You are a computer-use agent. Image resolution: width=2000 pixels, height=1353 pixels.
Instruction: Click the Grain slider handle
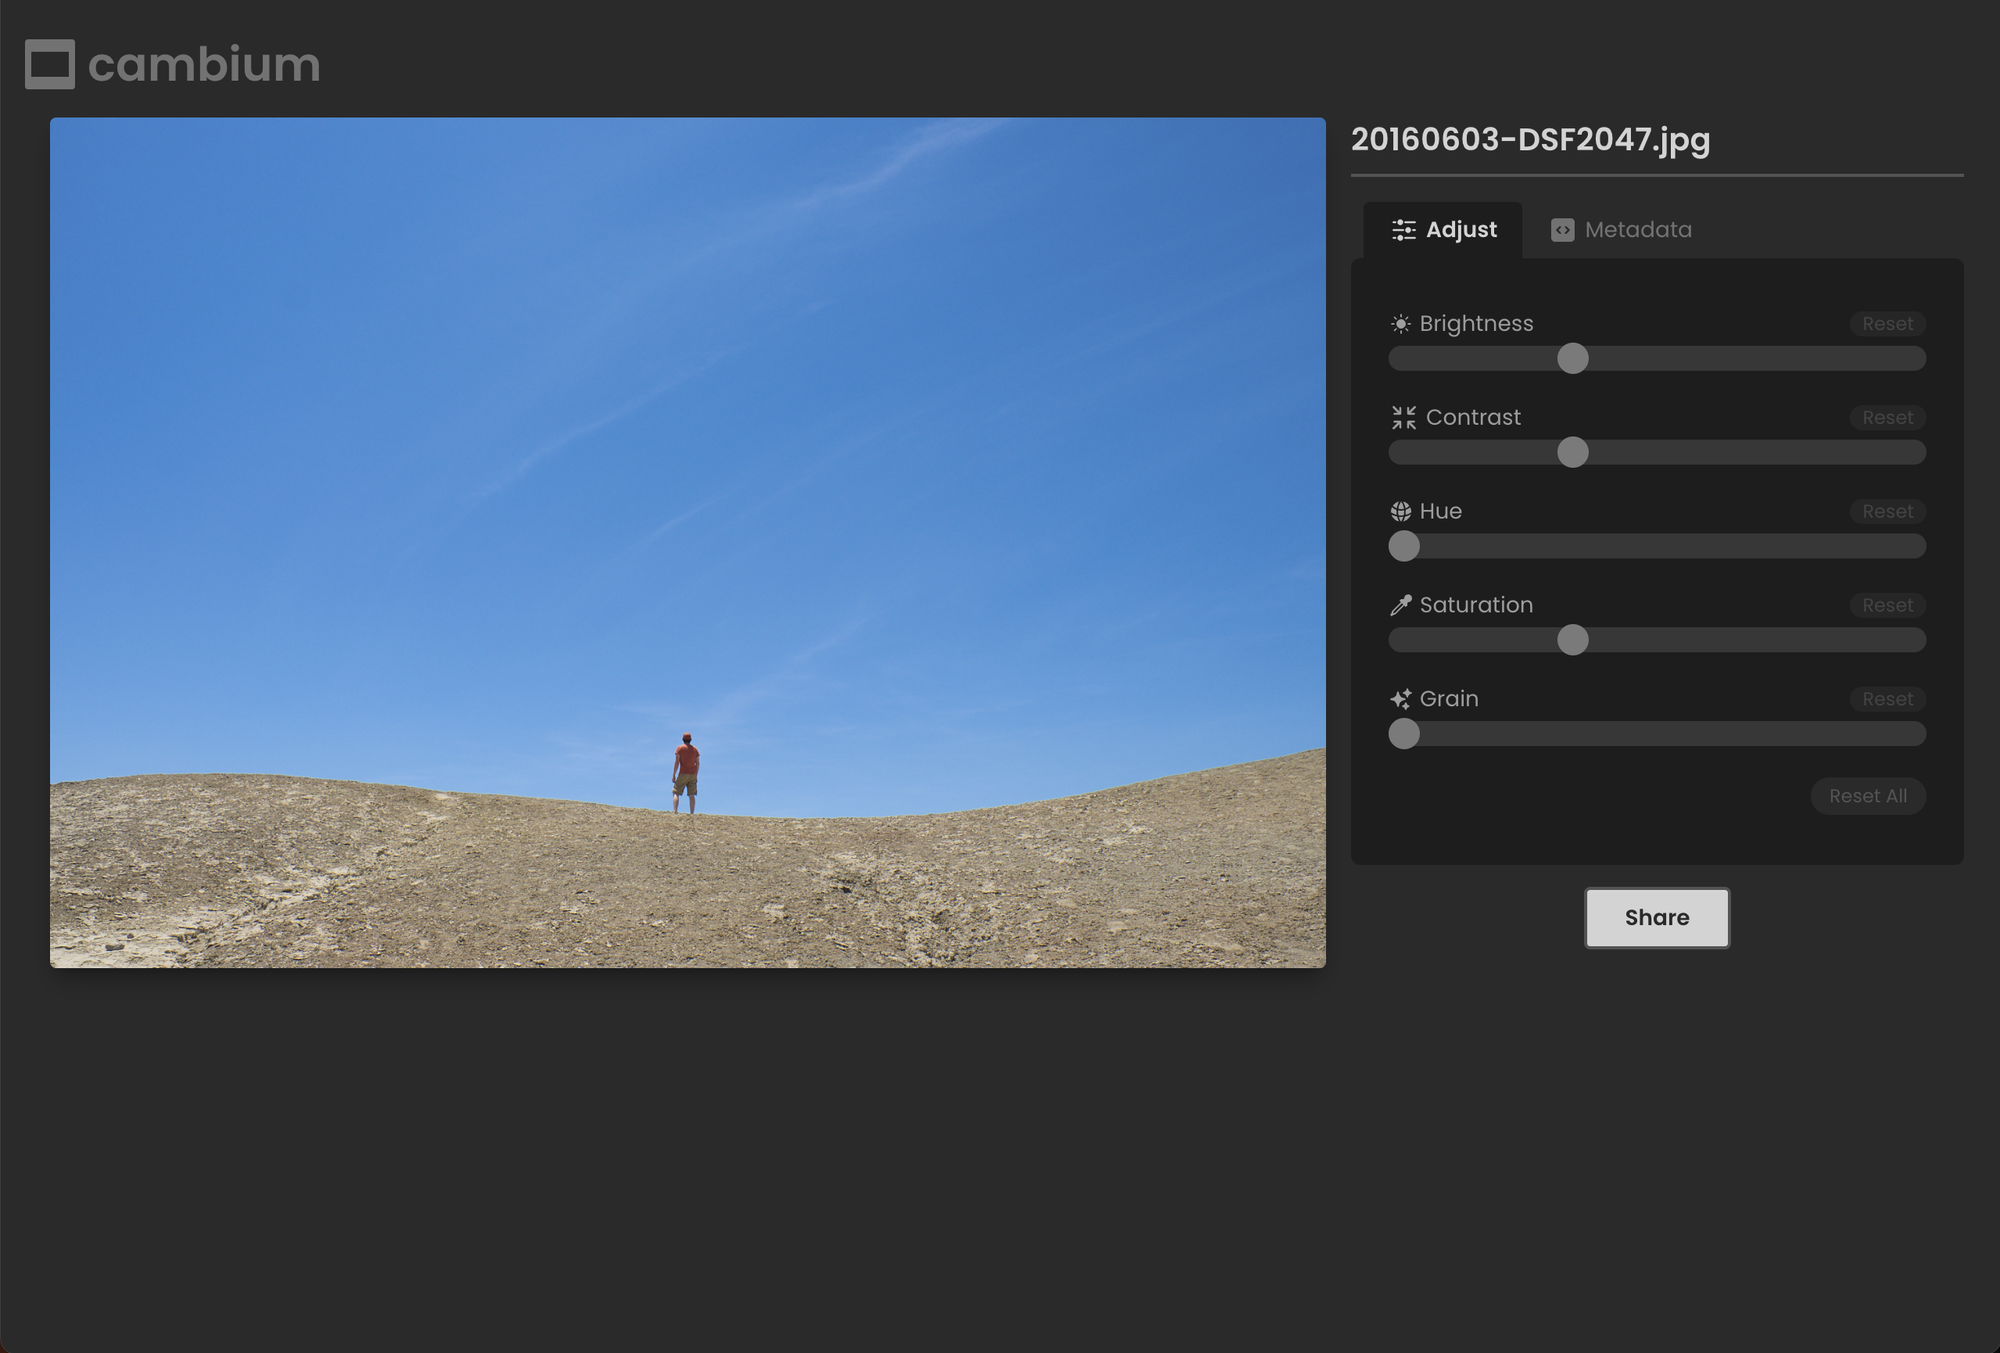(x=1404, y=734)
